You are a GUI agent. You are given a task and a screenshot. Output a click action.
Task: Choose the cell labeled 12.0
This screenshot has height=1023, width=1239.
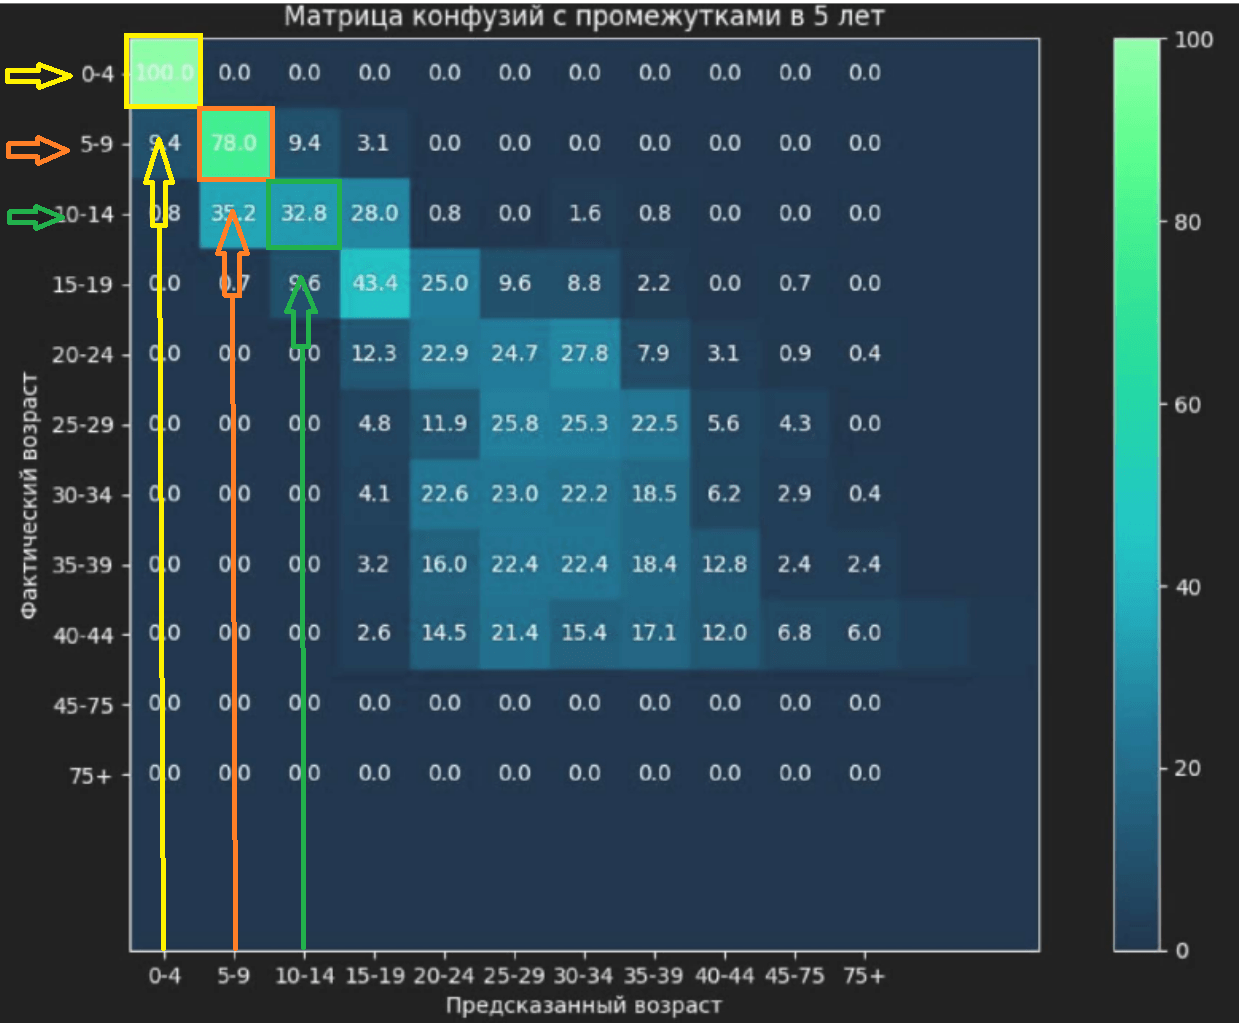click(724, 633)
